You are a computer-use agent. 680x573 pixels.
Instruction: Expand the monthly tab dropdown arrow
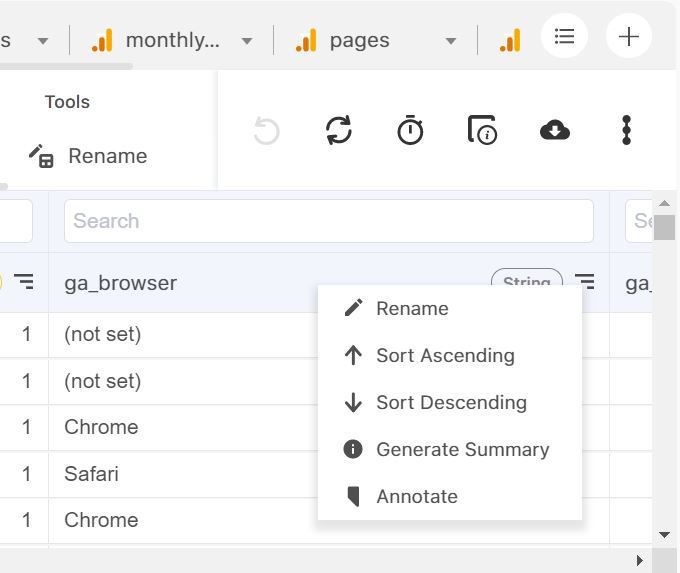point(247,41)
